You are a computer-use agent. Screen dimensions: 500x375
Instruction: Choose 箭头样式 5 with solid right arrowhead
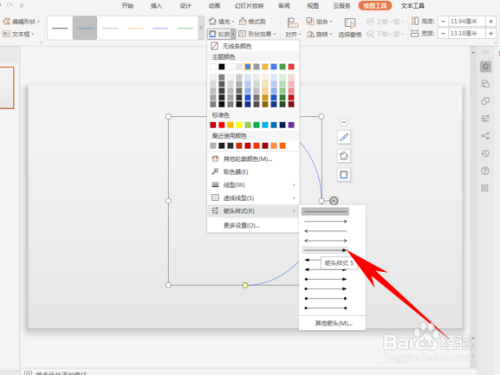[x=325, y=250]
